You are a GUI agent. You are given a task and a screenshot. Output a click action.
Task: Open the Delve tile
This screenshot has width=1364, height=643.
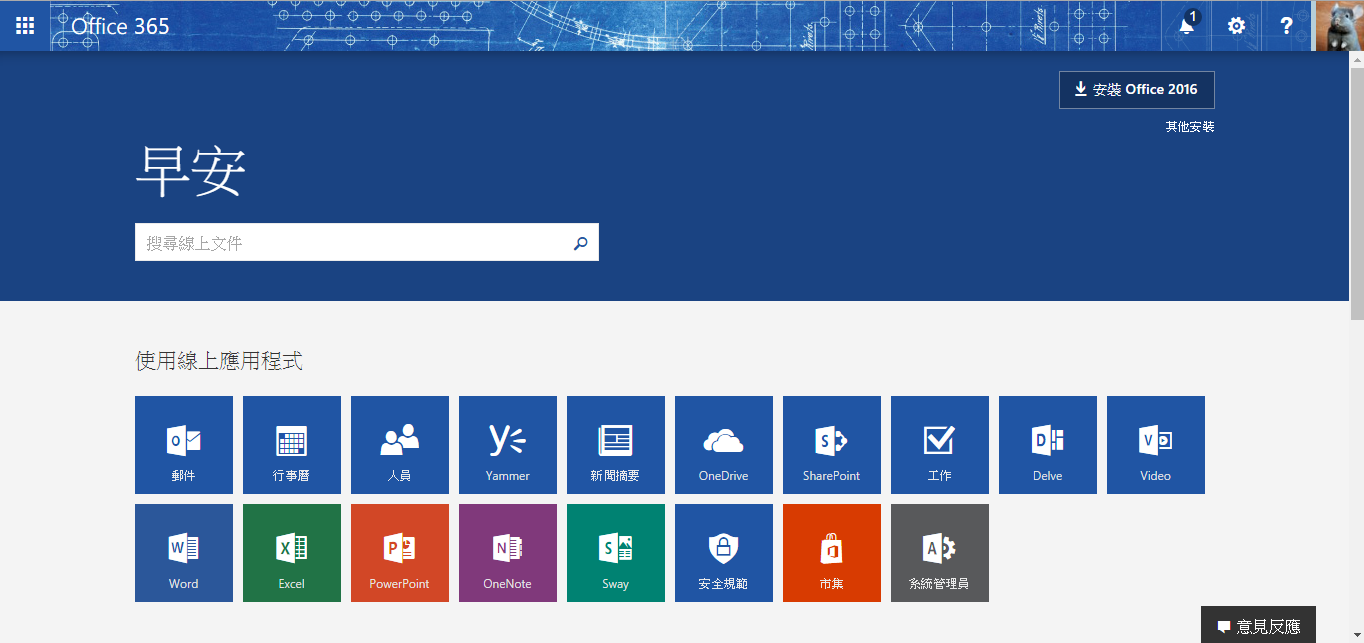point(1048,445)
